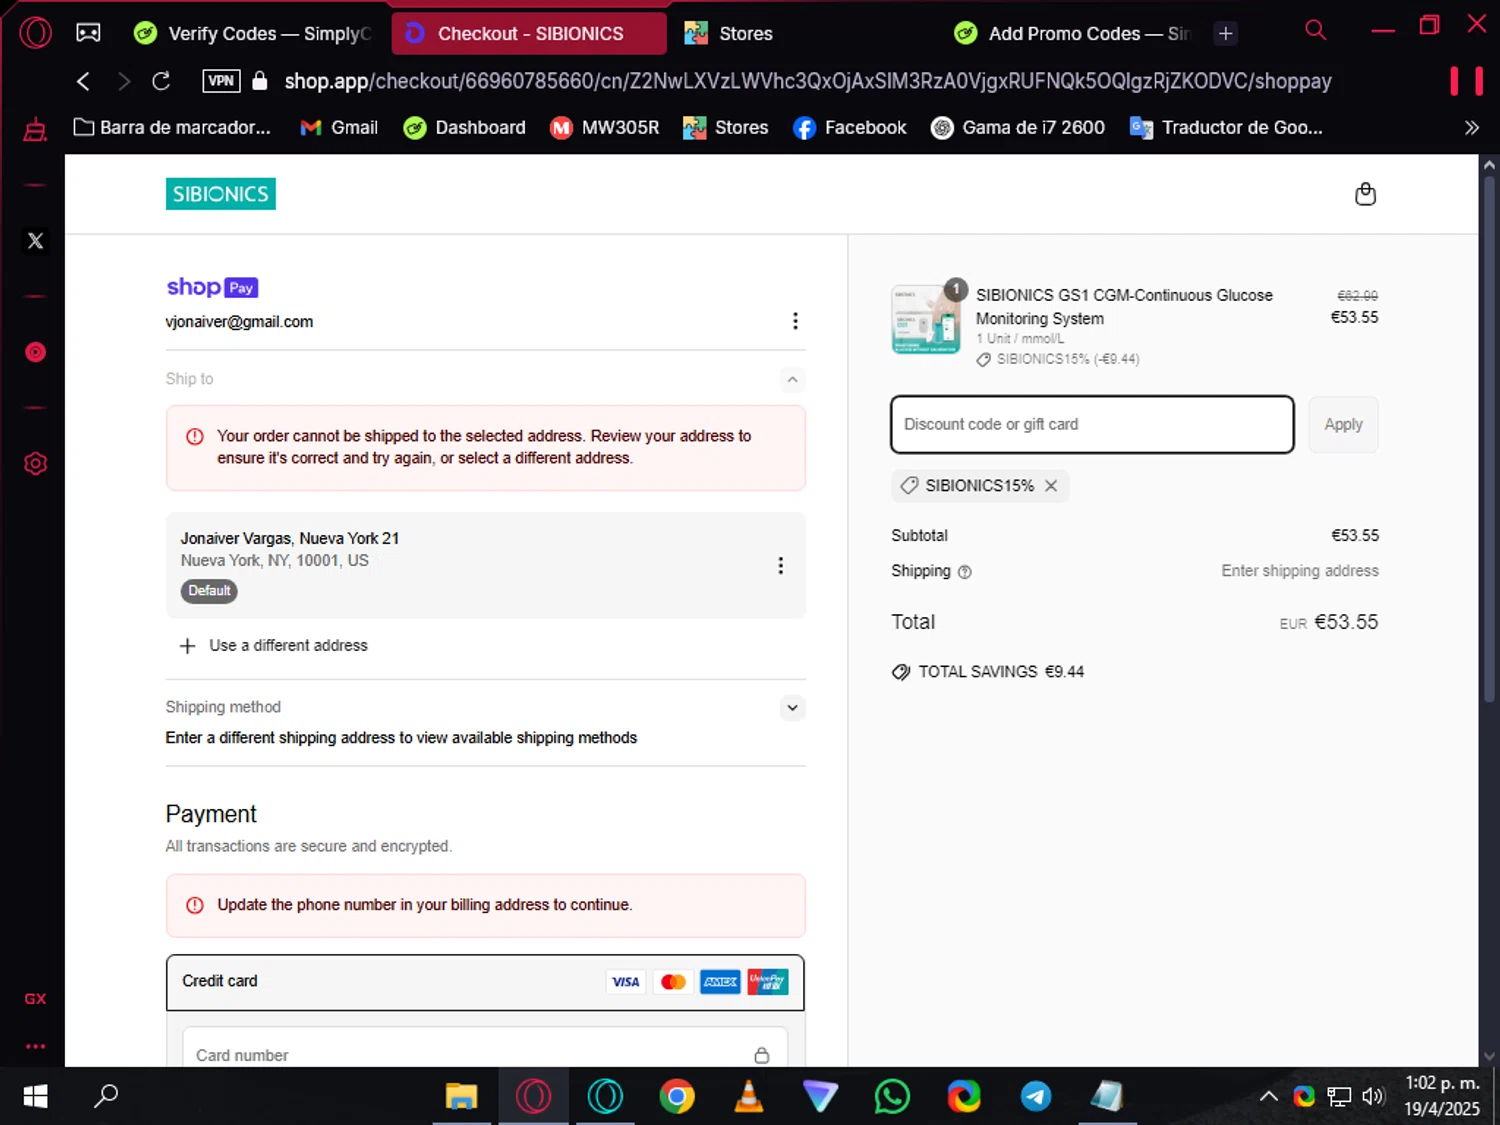Open Traductor de Google bookmark

[1226, 128]
